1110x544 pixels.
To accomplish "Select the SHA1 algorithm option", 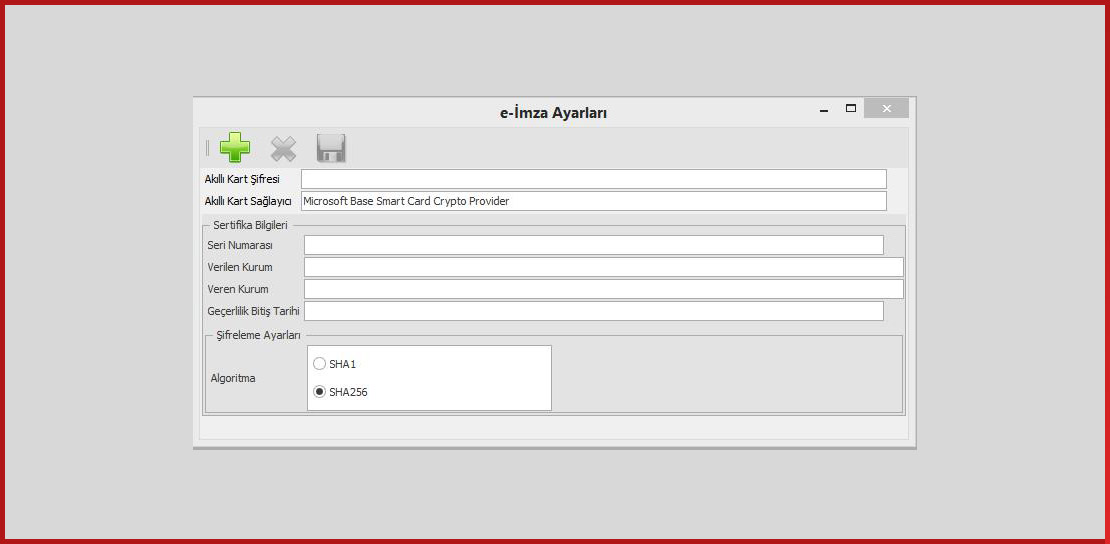I will (320, 364).
